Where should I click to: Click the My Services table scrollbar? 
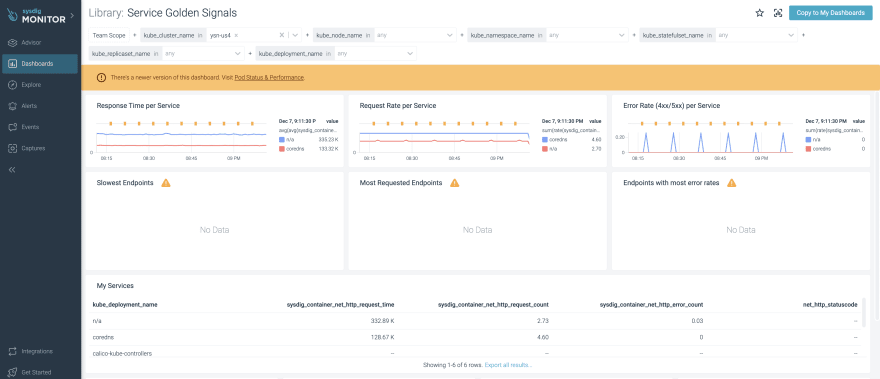click(864, 312)
